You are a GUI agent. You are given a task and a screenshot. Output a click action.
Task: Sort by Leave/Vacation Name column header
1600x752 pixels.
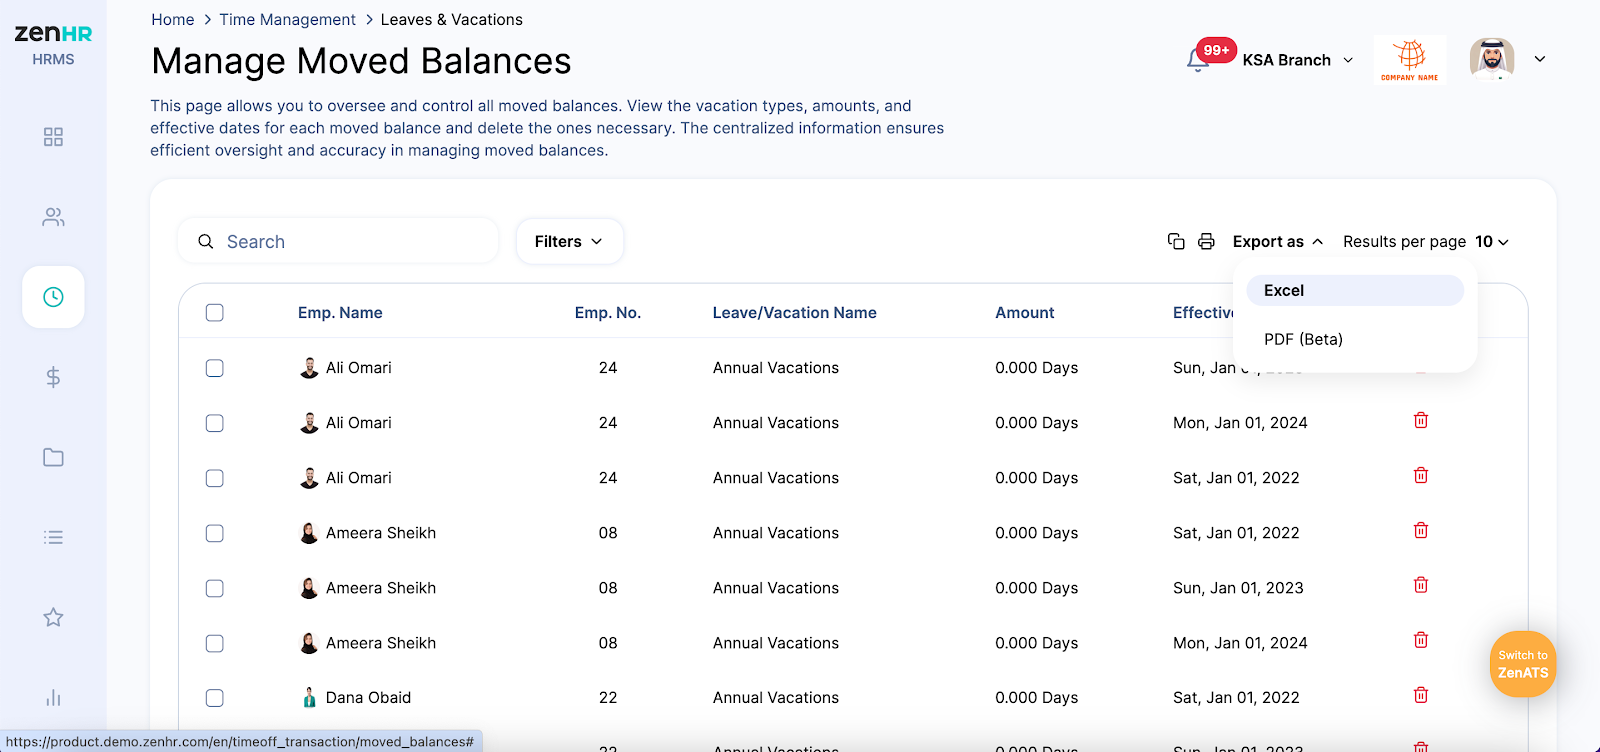pos(795,313)
